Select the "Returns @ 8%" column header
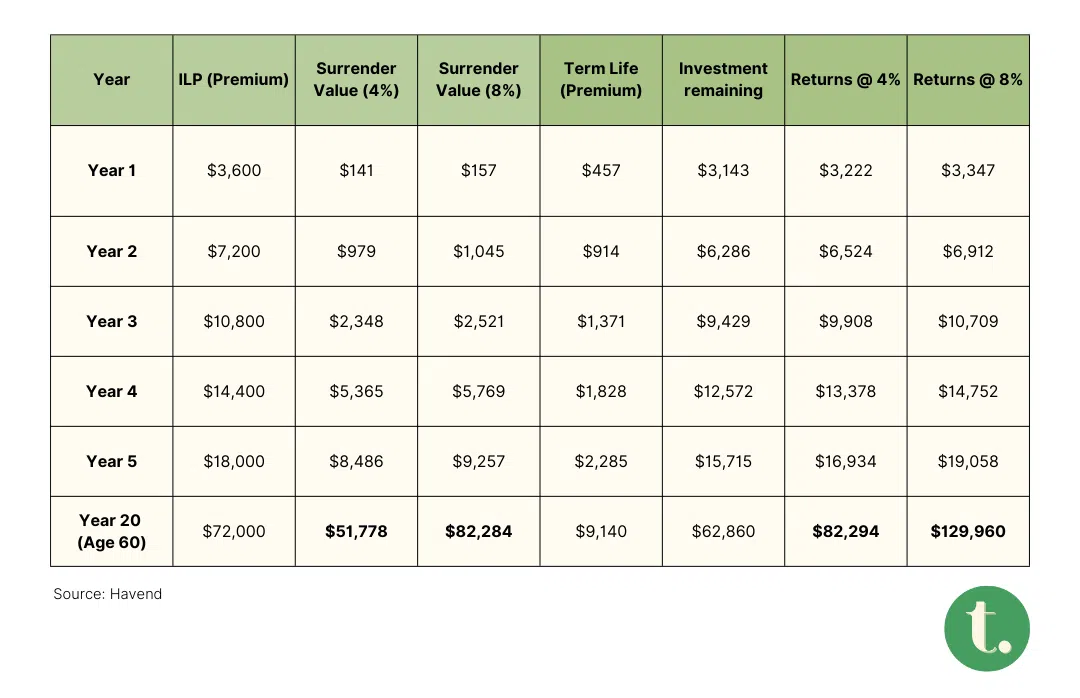The height and width of the screenshot is (698, 1080). [x=968, y=80]
